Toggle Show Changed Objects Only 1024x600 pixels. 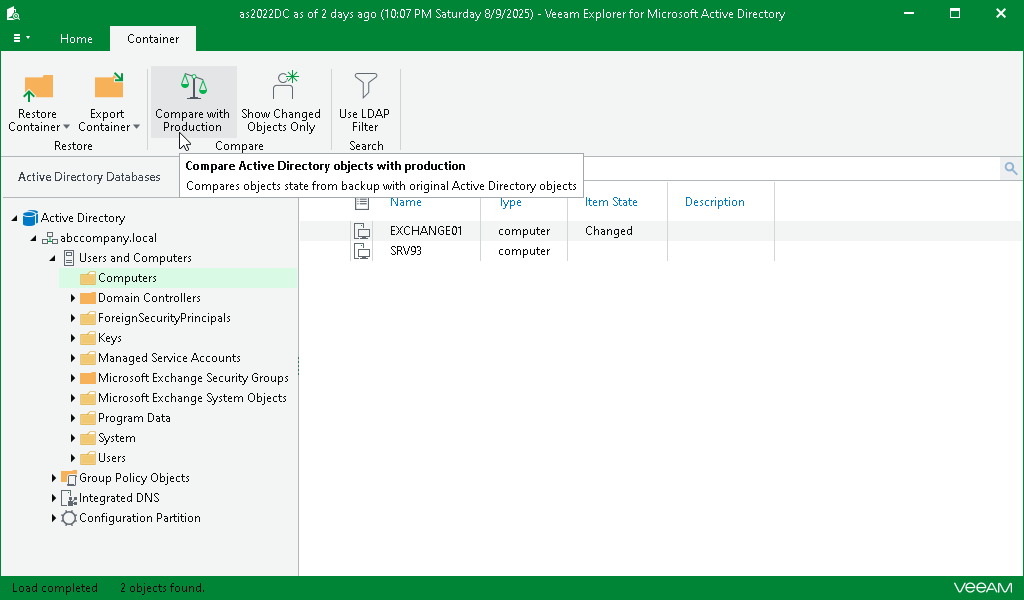click(x=281, y=100)
